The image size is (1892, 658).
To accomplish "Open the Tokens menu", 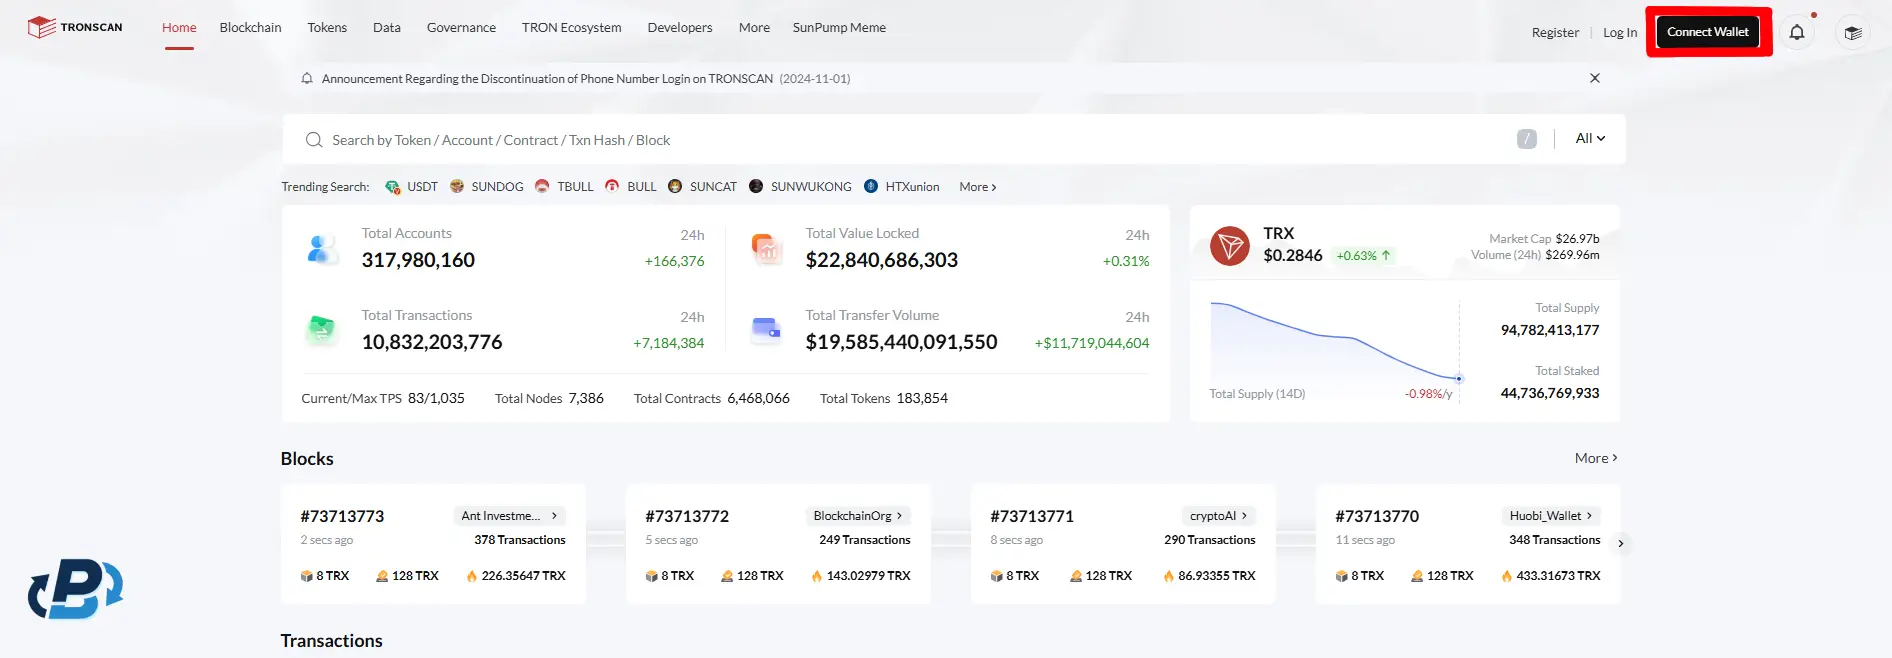I will (327, 28).
